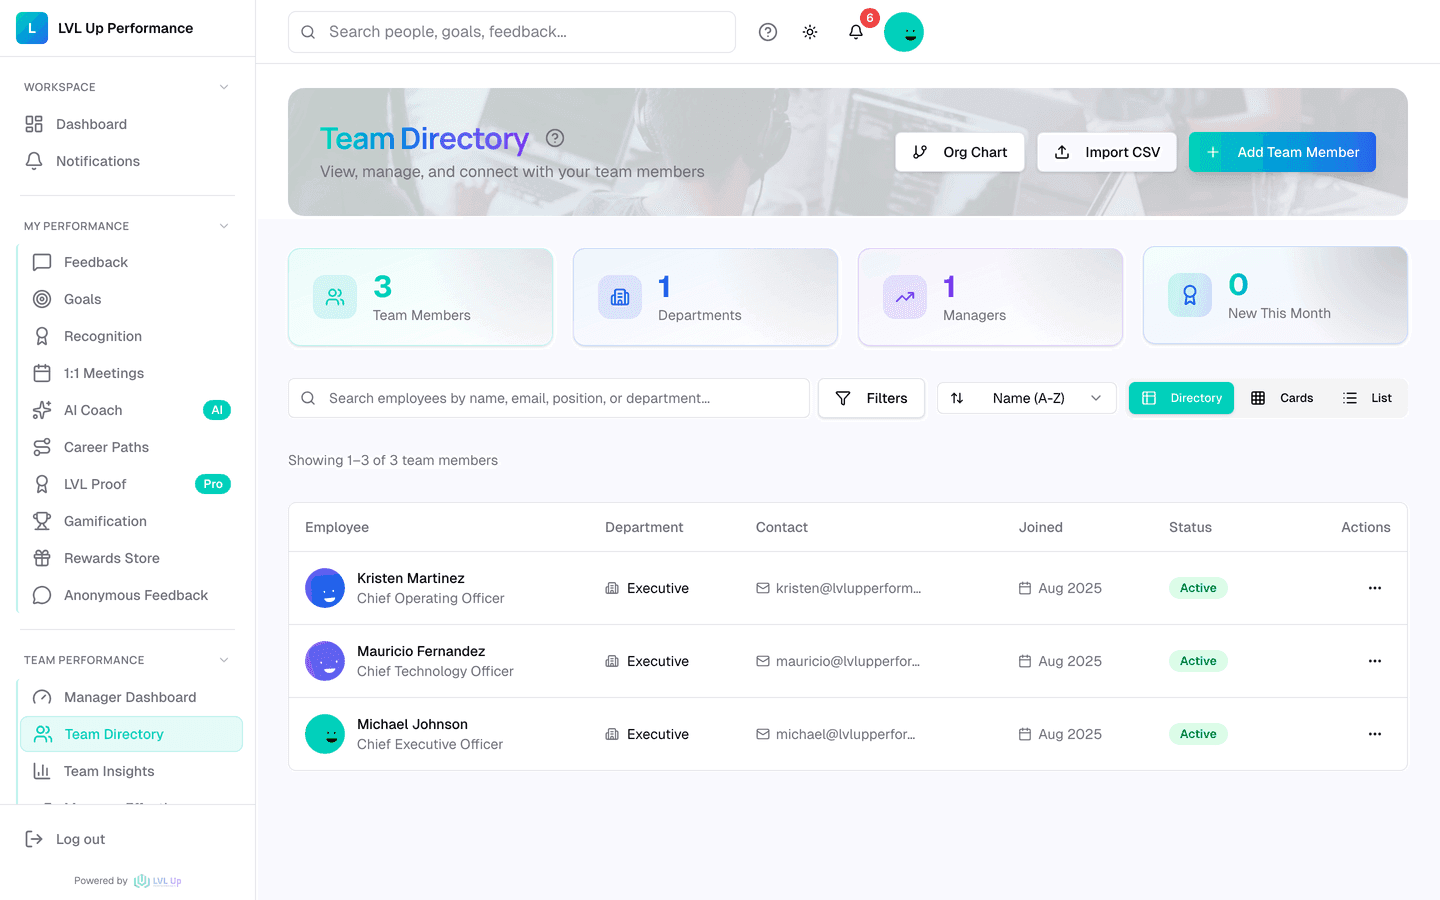Click the New This Month award icon tile
This screenshot has height=900, width=1440.
1190,295
